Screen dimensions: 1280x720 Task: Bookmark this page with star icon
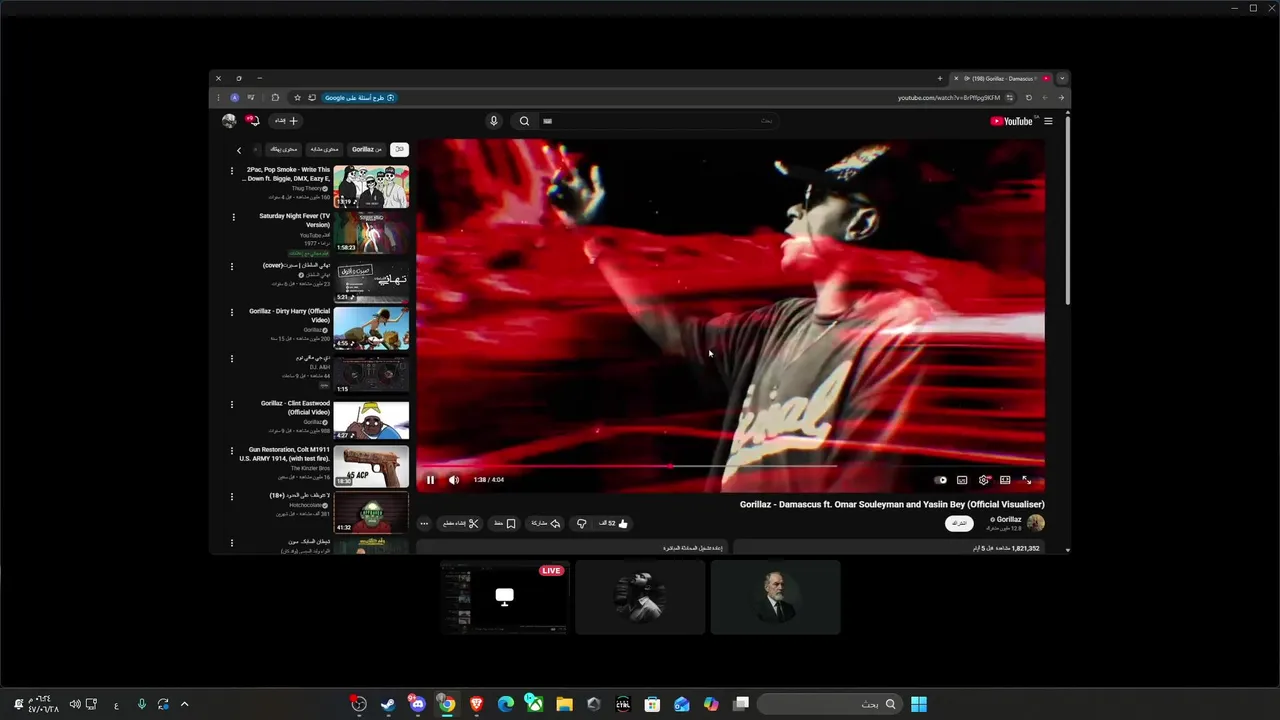[297, 98]
